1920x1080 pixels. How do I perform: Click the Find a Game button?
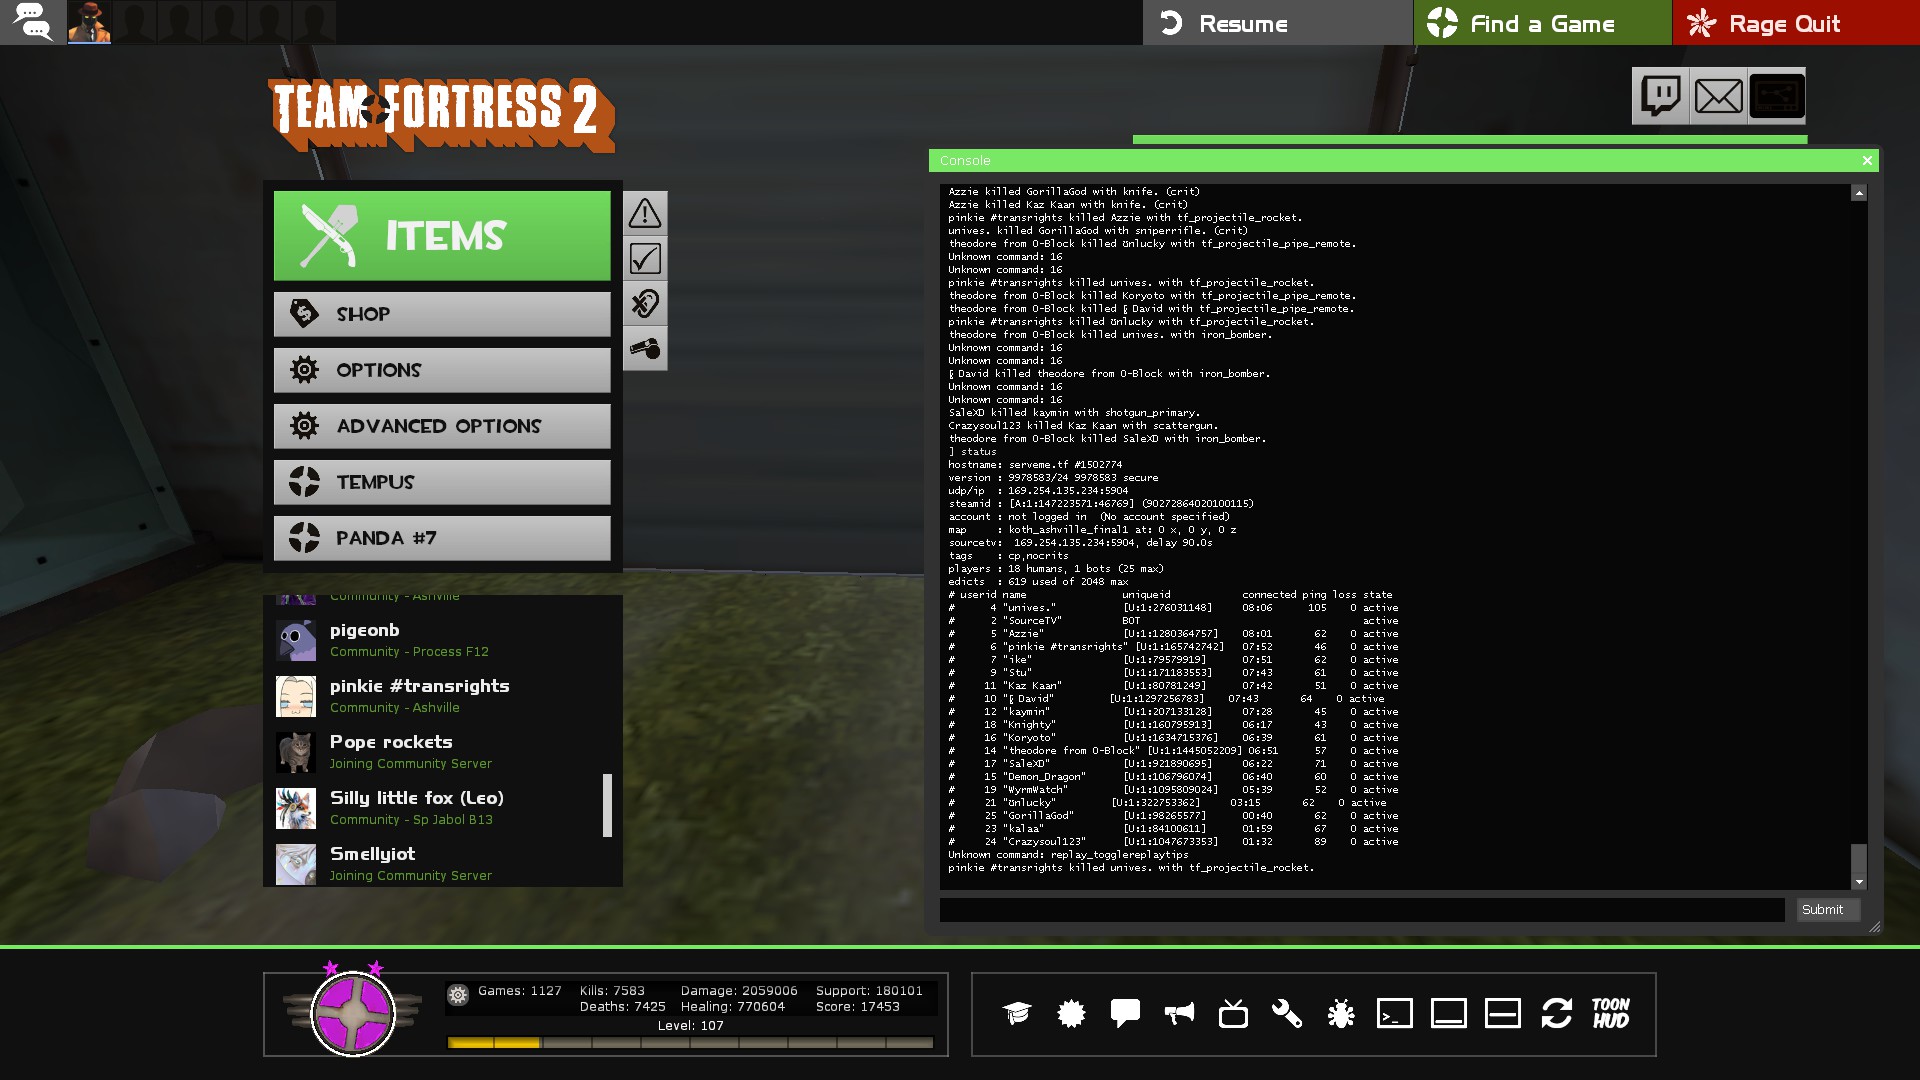(1542, 23)
